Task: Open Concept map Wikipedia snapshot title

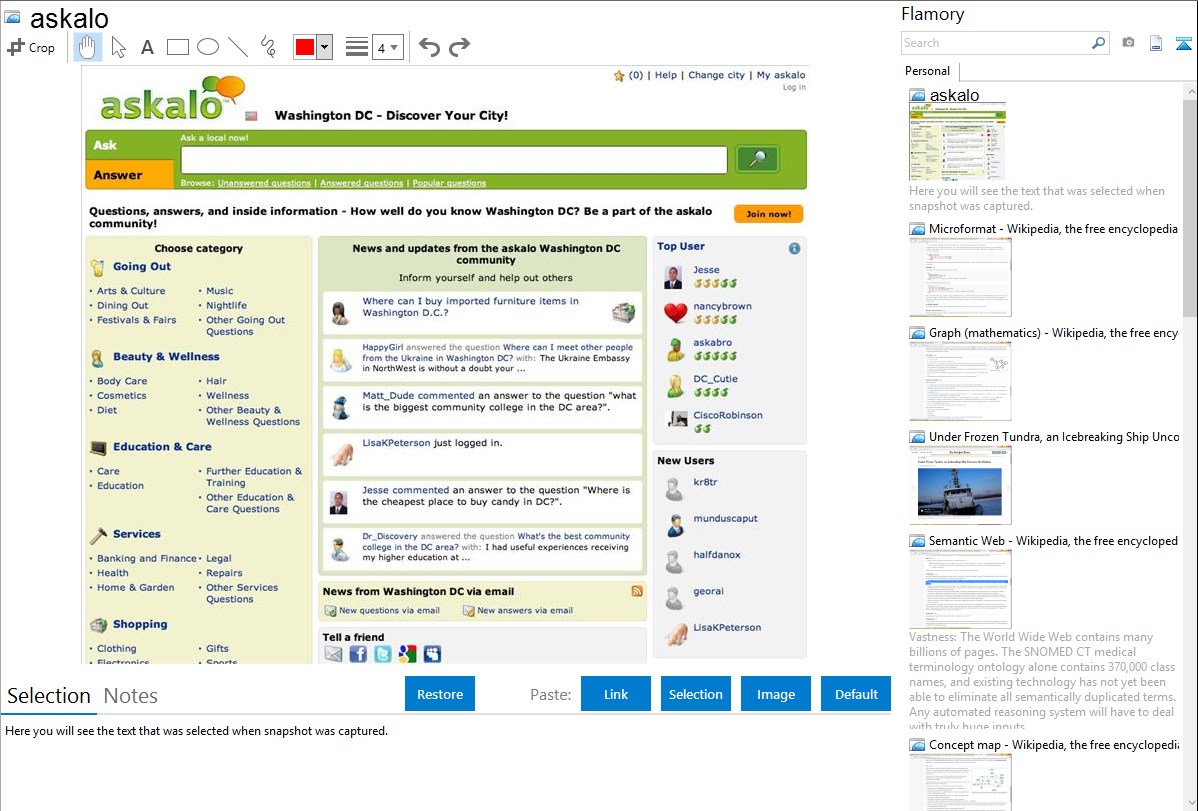Action: click(x=1054, y=744)
